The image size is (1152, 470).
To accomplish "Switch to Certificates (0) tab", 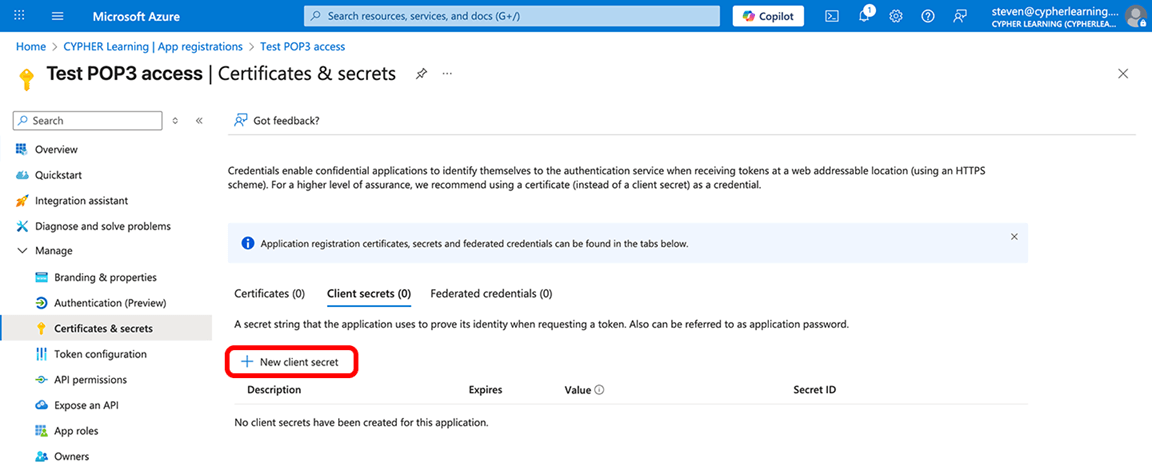I will pos(269,294).
